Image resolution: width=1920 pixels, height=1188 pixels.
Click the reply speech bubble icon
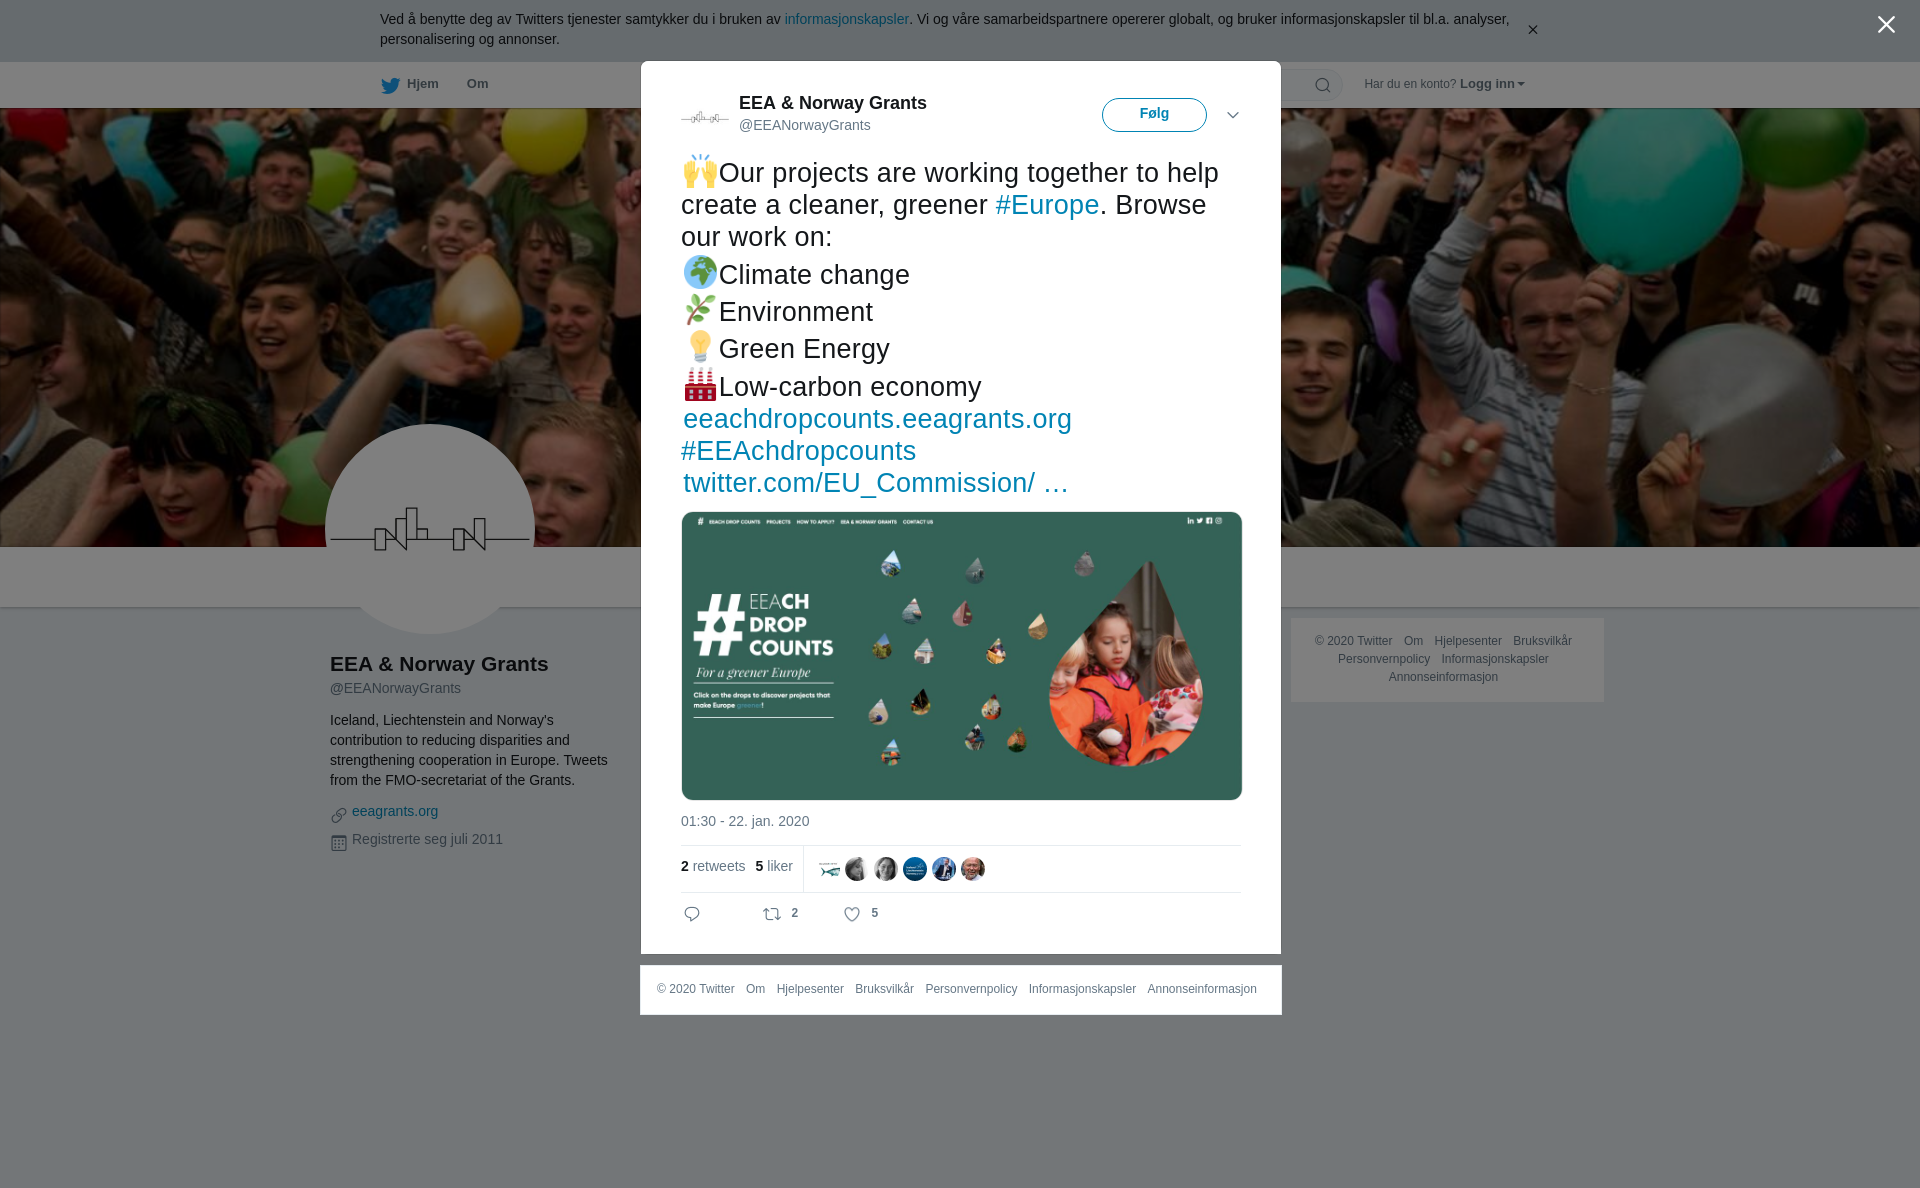point(692,914)
